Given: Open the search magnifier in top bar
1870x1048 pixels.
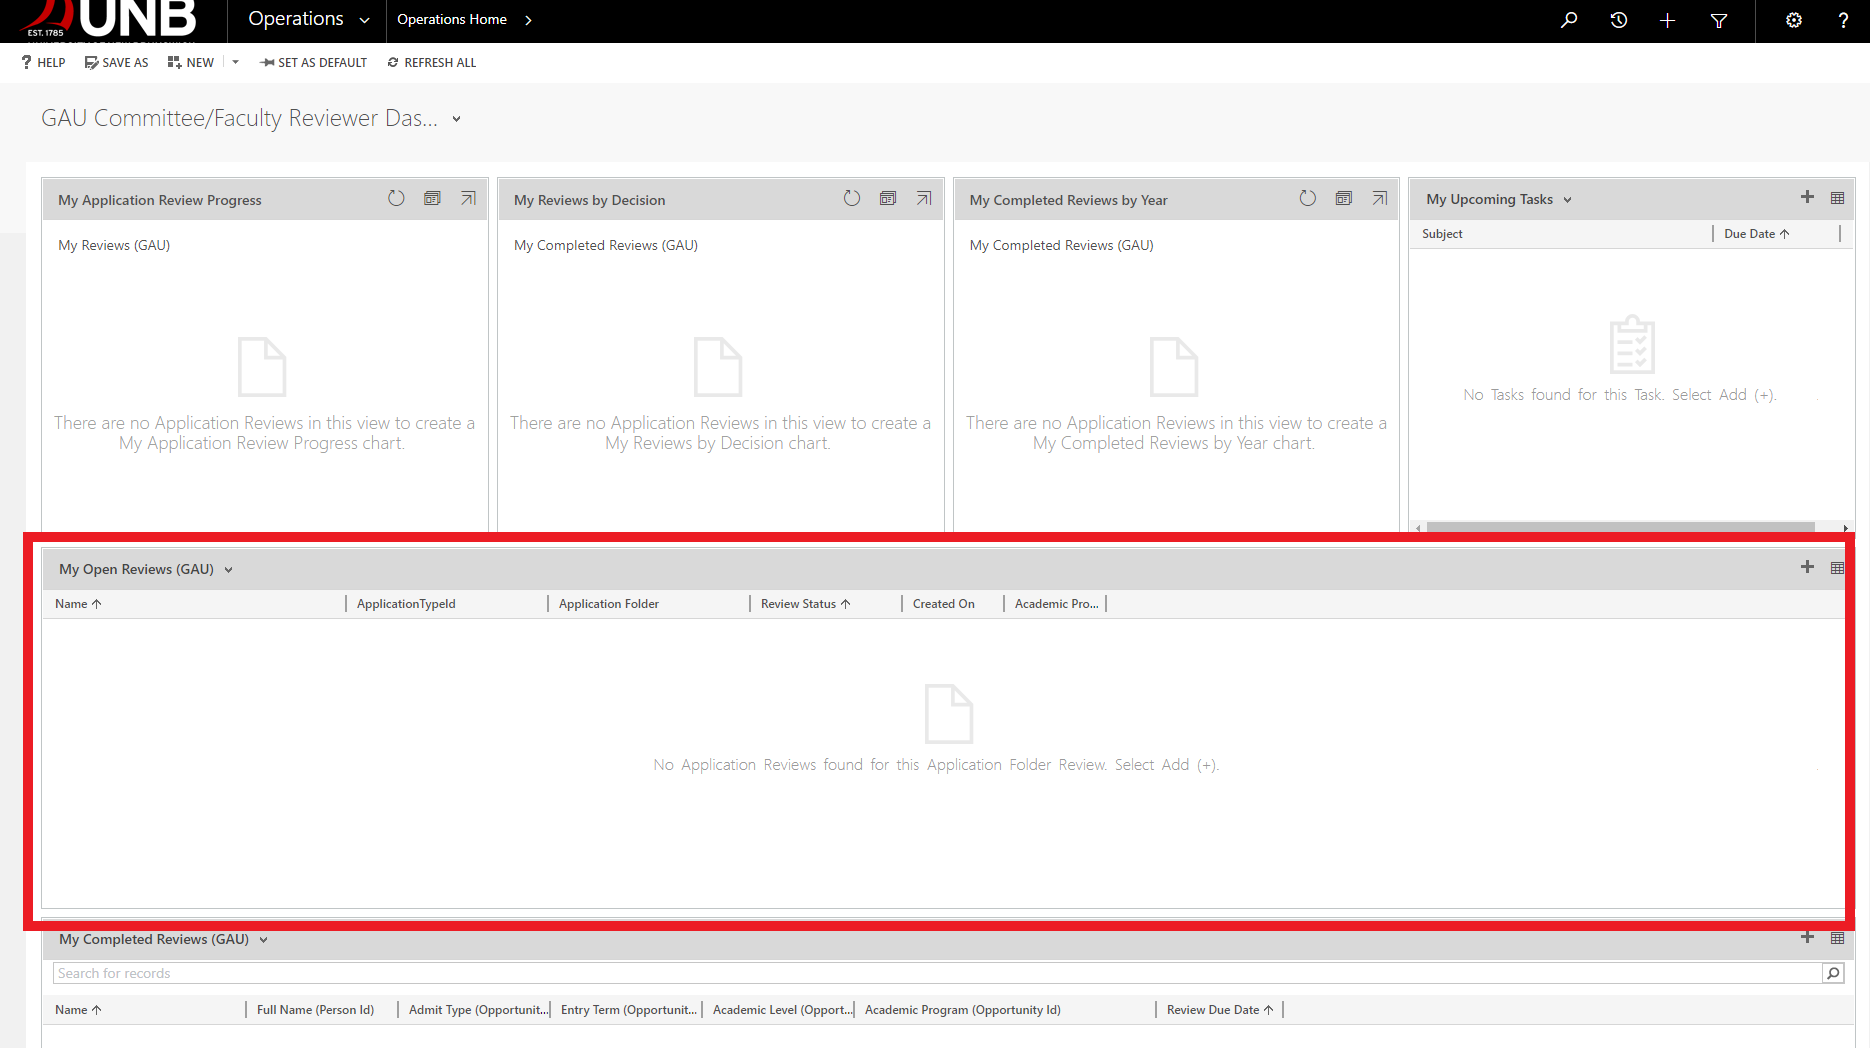Looking at the screenshot, I should coord(1569,20).
